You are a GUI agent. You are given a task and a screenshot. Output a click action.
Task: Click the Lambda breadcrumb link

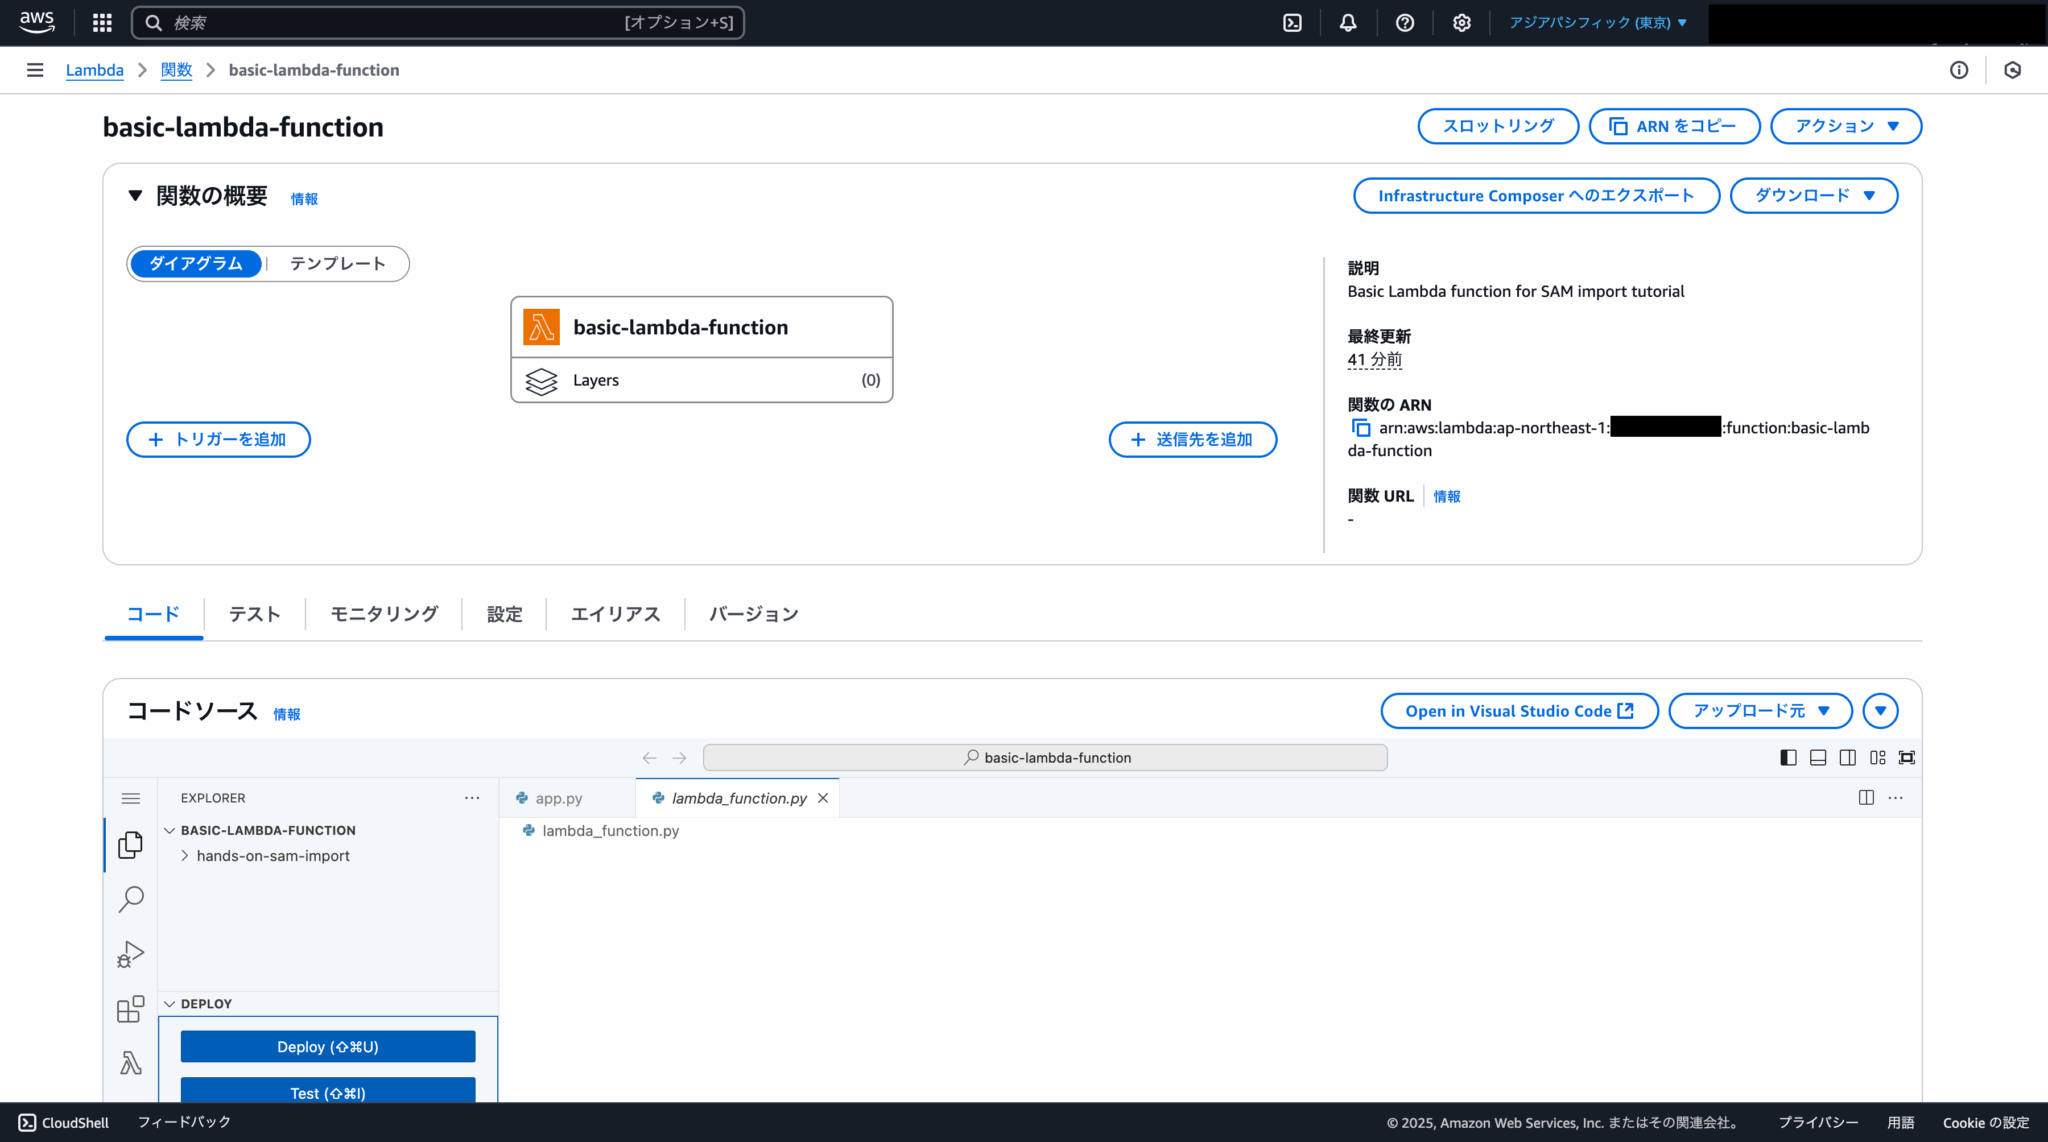[95, 70]
